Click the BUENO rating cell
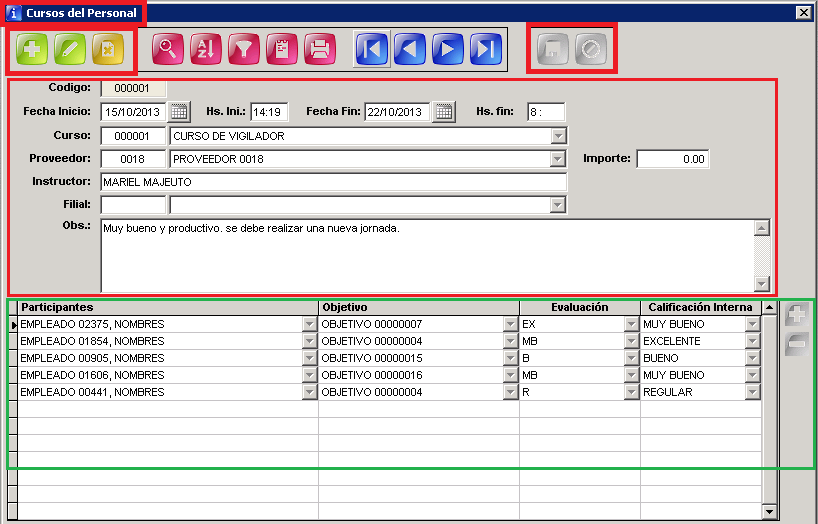The image size is (818, 524). [693, 358]
